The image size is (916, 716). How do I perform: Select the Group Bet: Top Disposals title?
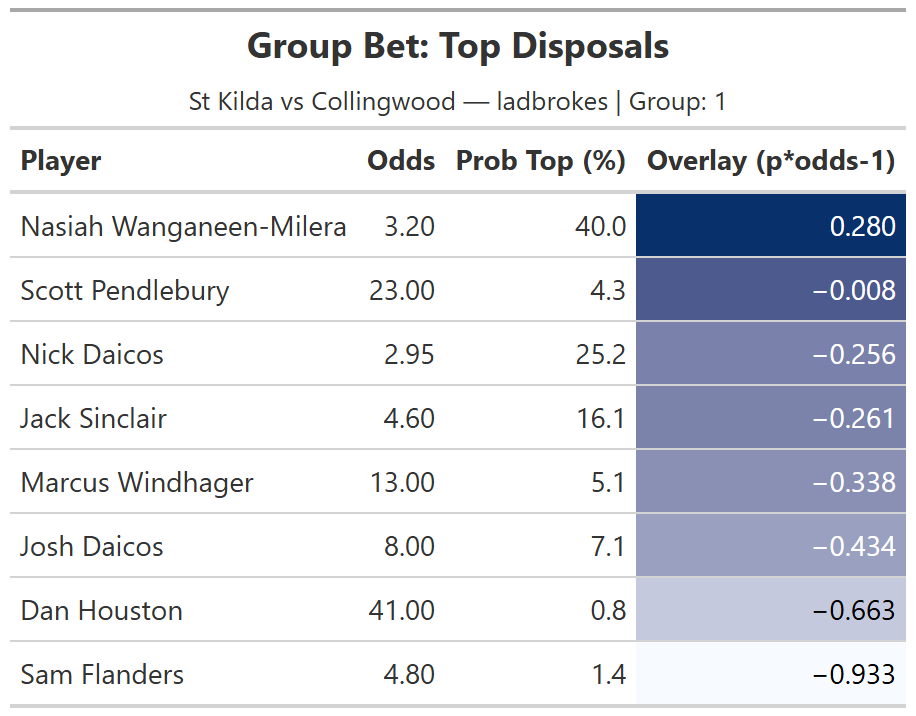tap(458, 46)
